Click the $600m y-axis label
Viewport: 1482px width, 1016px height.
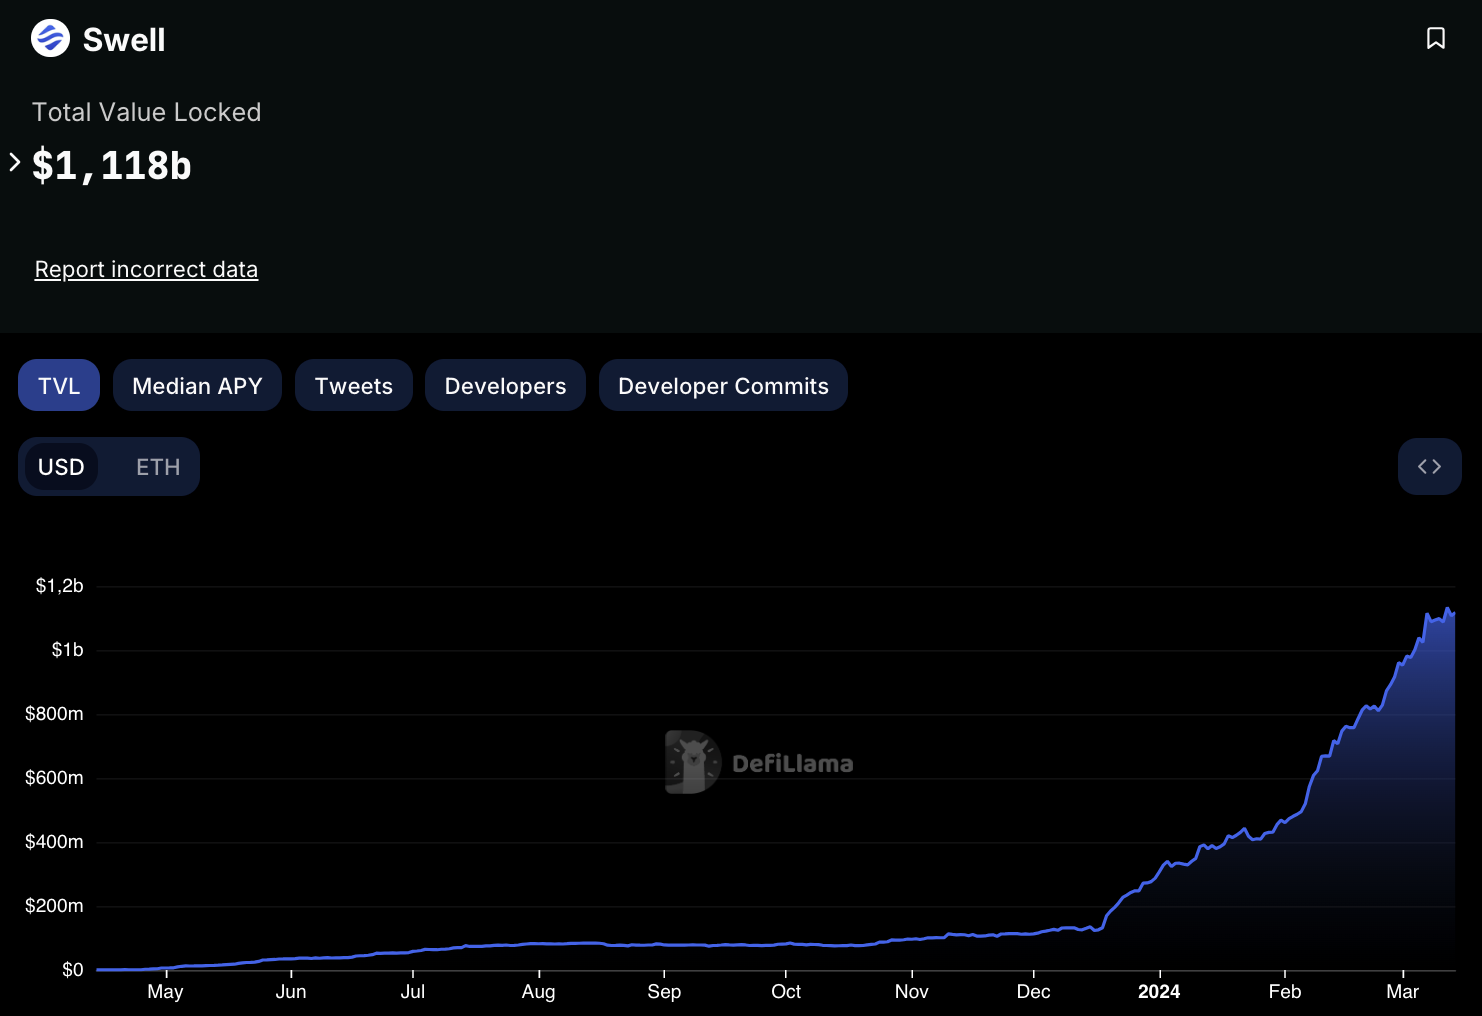pyautogui.click(x=54, y=778)
